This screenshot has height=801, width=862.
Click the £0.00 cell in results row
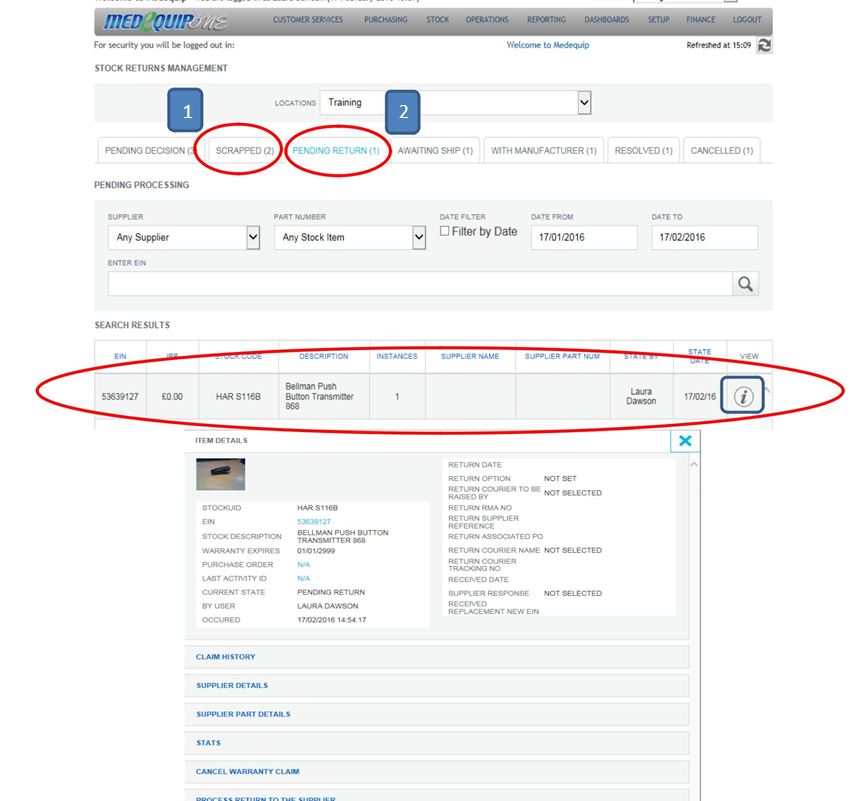click(172, 396)
